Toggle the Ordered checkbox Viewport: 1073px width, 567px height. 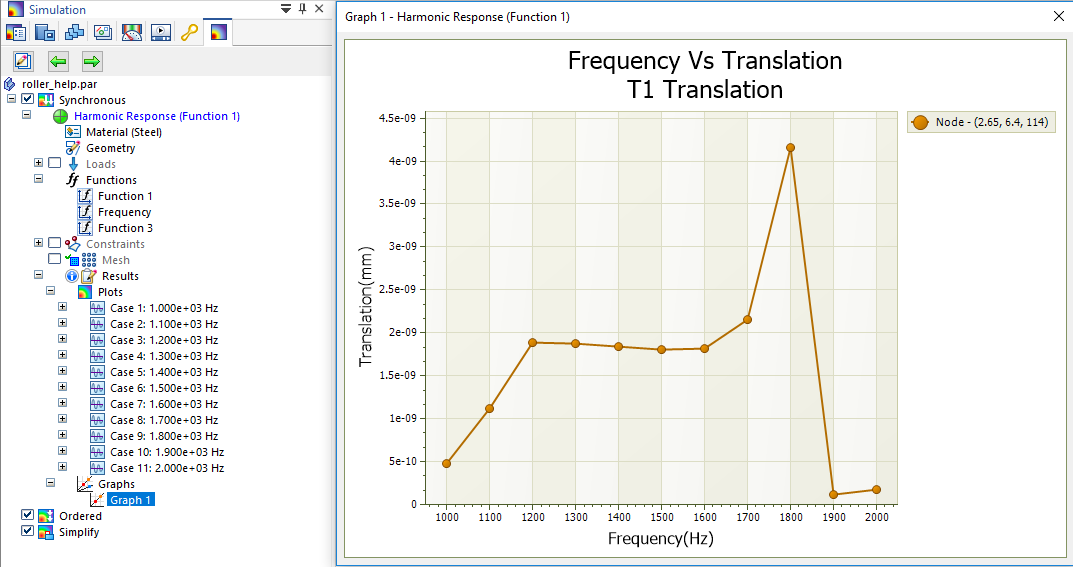tap(27, 516)
